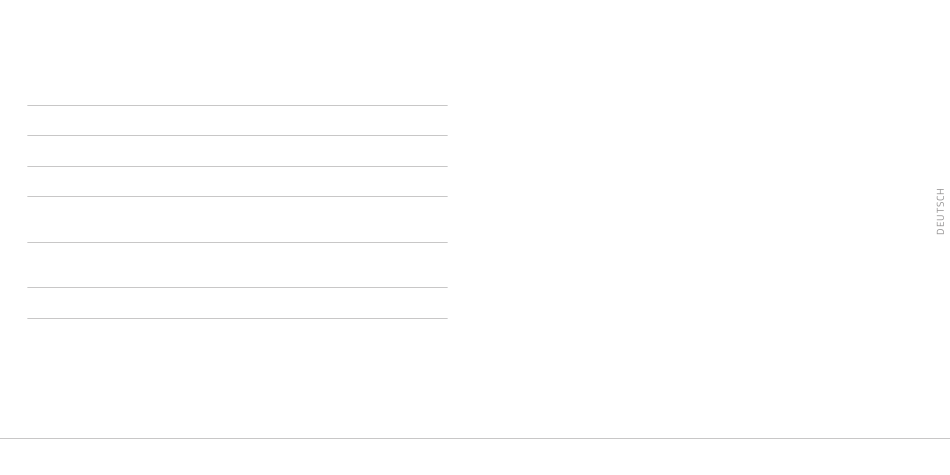Click the bottom table rule line
This screenshot has height=475, width=950.
click(238, 319)
